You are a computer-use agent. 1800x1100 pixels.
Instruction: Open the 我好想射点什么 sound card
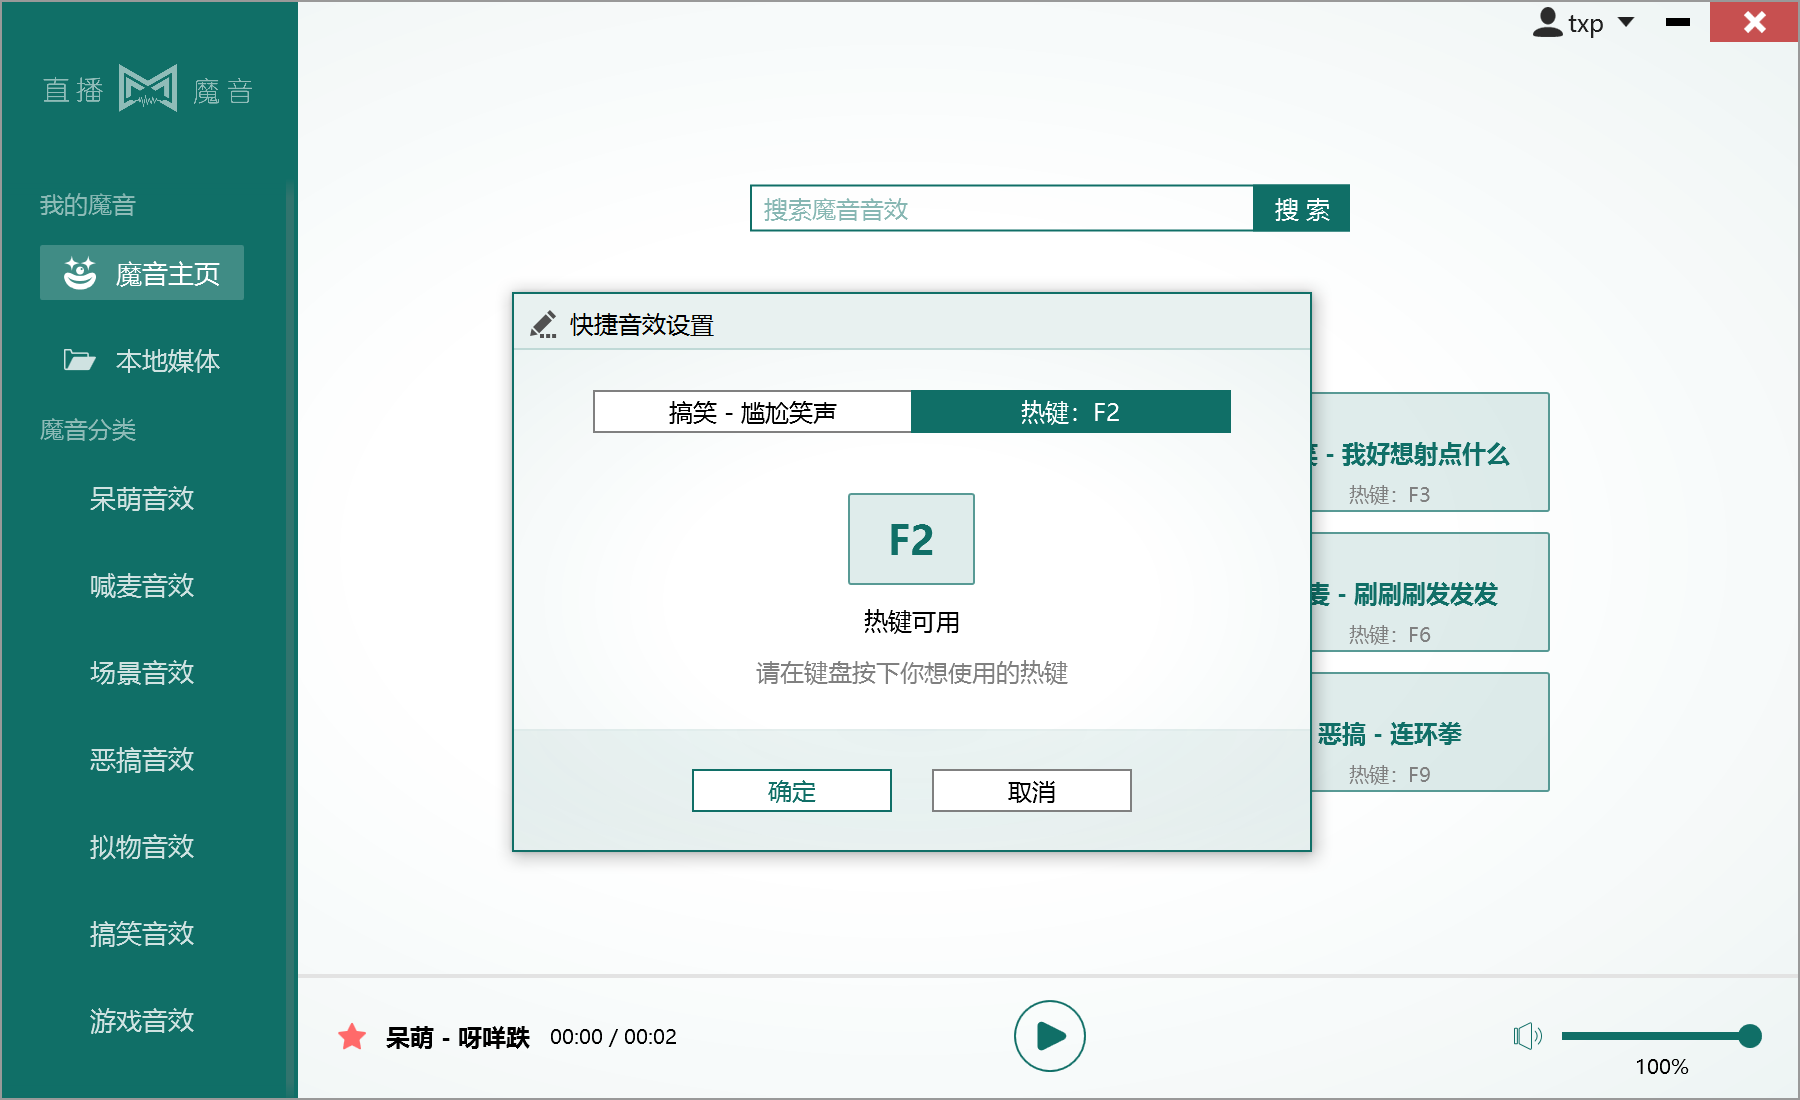pos(1430,452)
